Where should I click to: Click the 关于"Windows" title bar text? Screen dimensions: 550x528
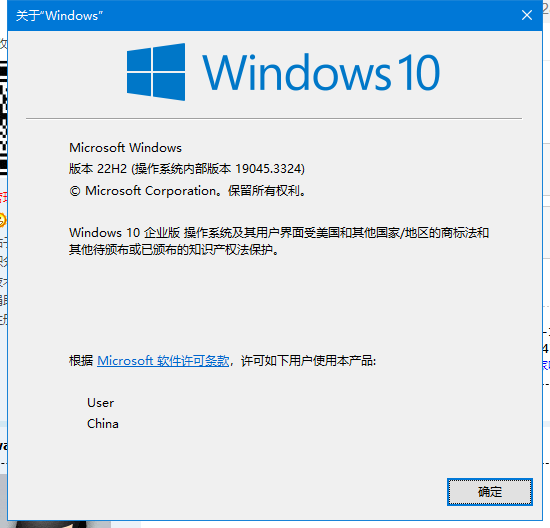click(59, 16)
